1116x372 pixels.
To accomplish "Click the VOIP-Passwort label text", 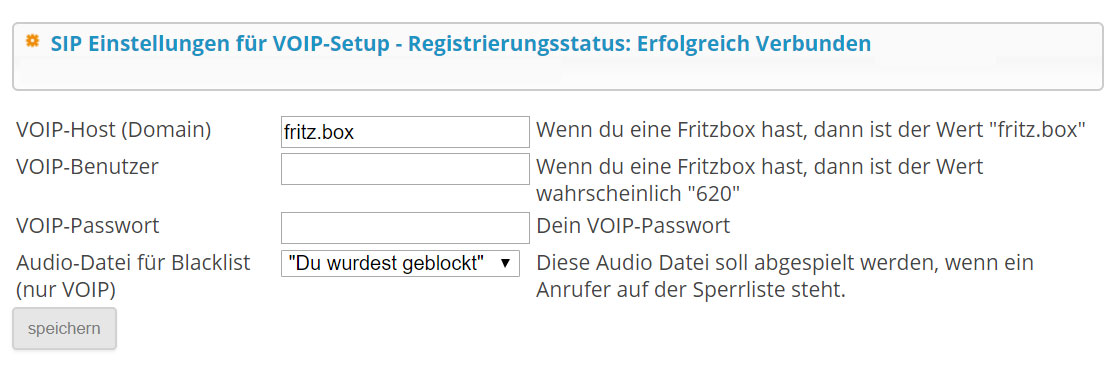I will (x=88, y=225).
